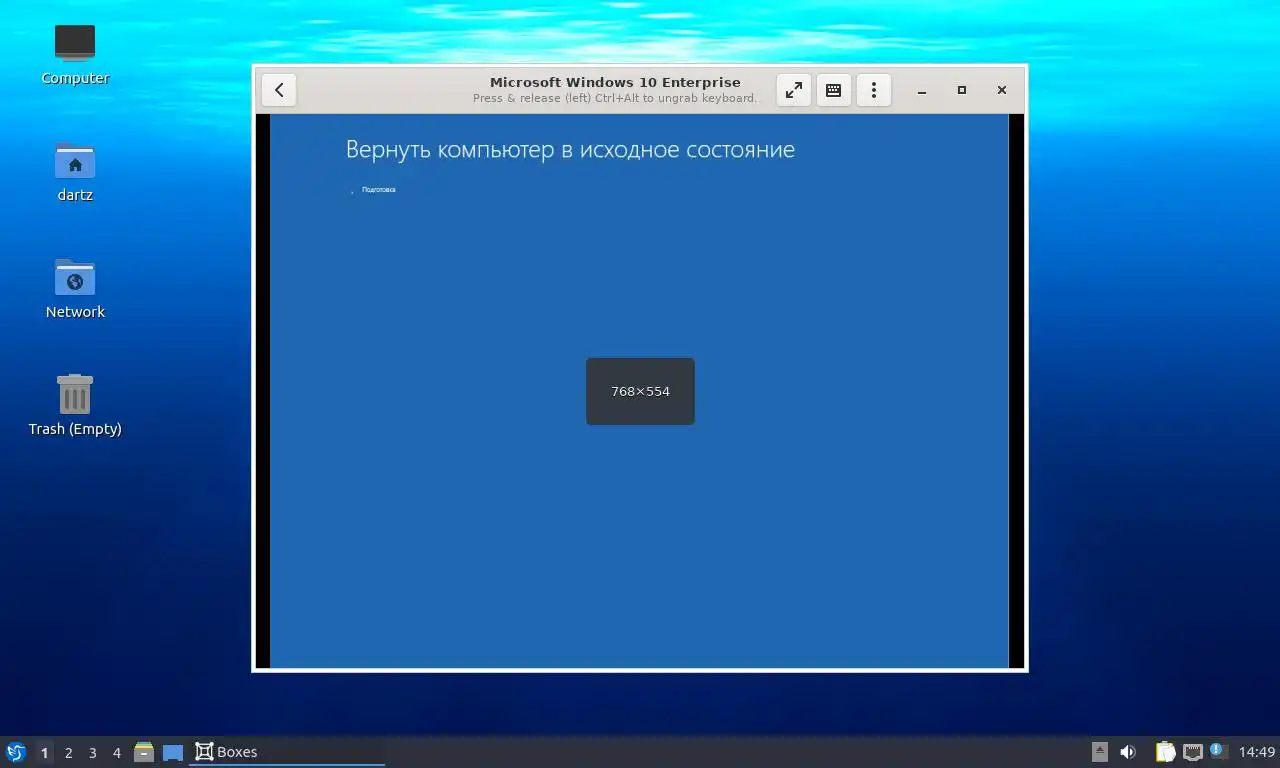Open the Computer desktop icon
Viewport: 1280px width, 768px height.
[x=75, y=54]
